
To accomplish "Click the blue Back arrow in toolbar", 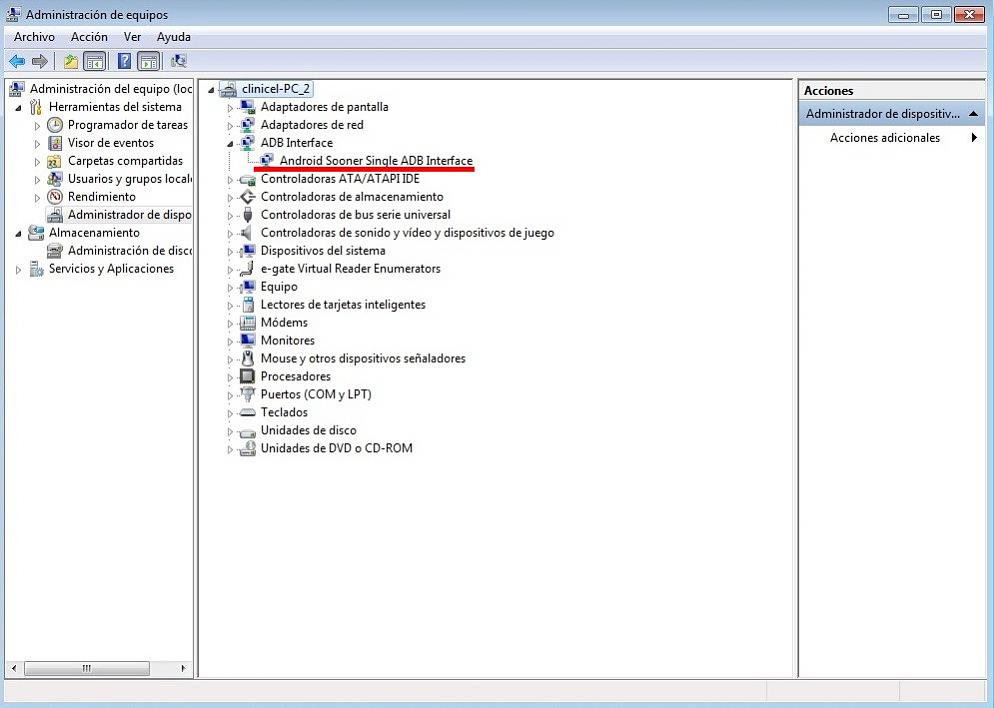I will tap(17, 61).
